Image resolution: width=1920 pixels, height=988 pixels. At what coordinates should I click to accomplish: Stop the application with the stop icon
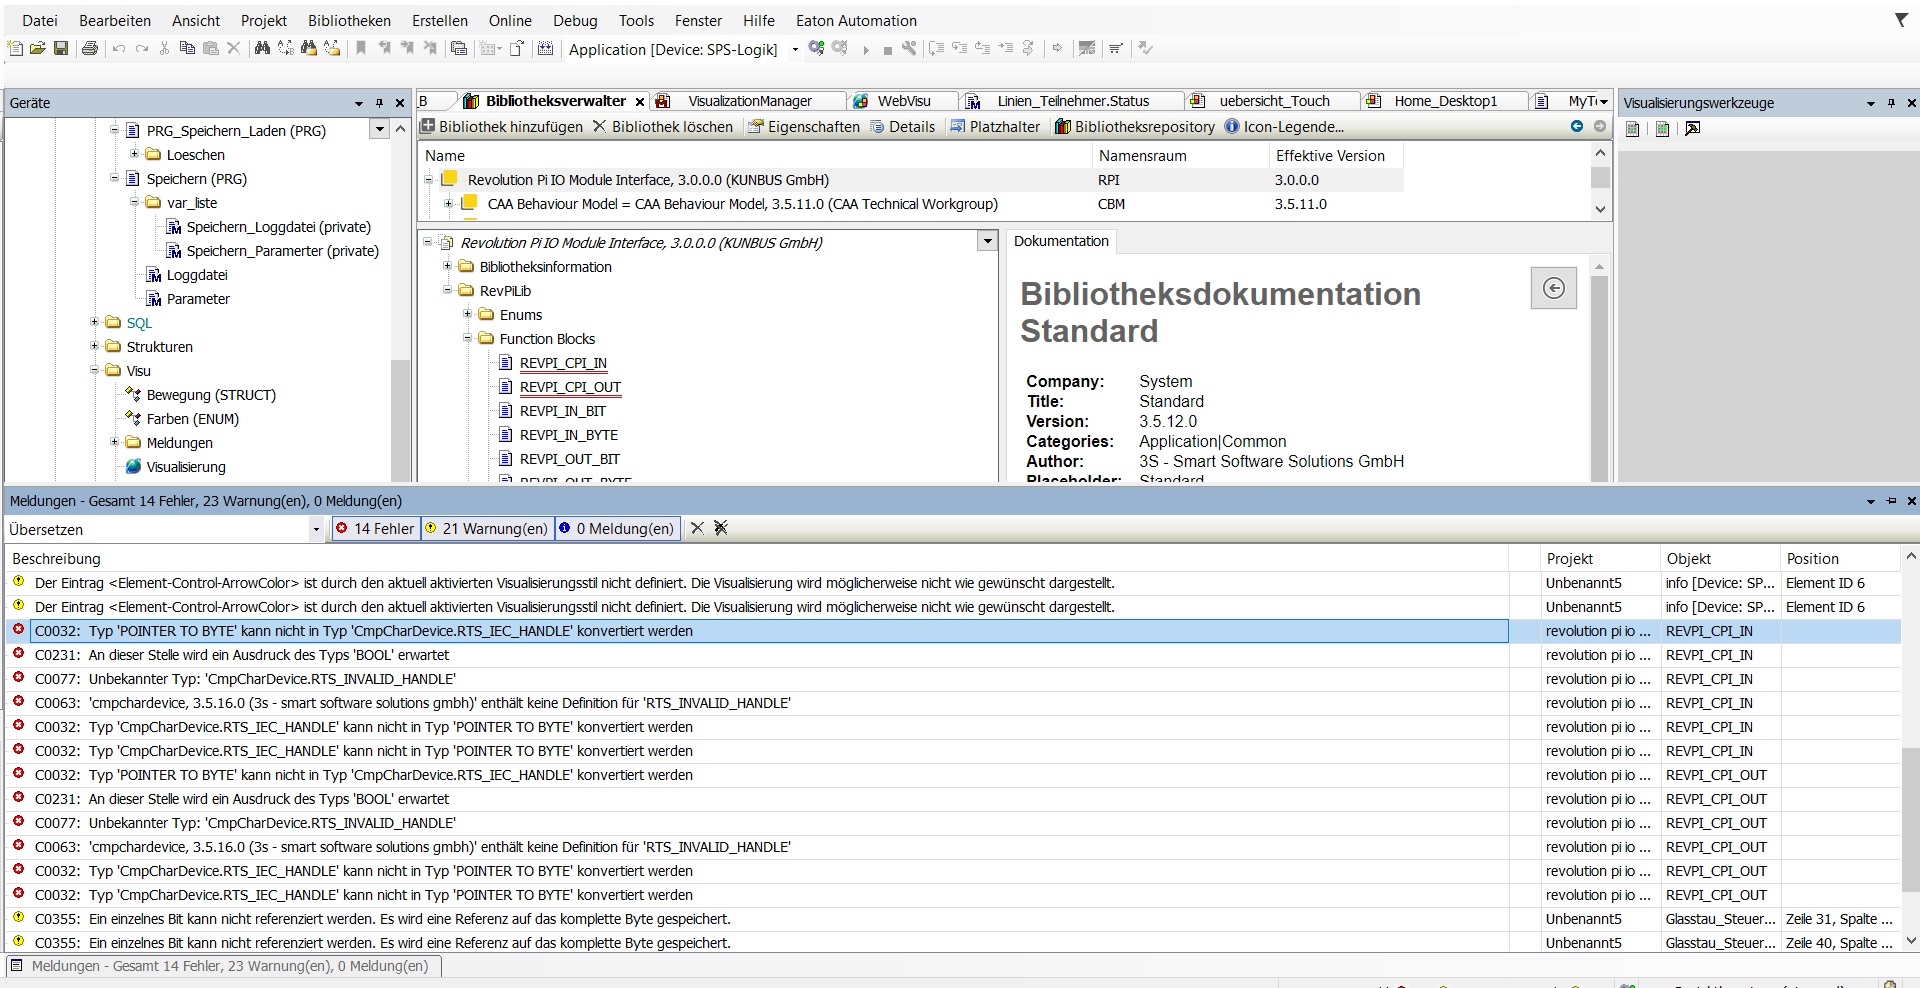887,50
